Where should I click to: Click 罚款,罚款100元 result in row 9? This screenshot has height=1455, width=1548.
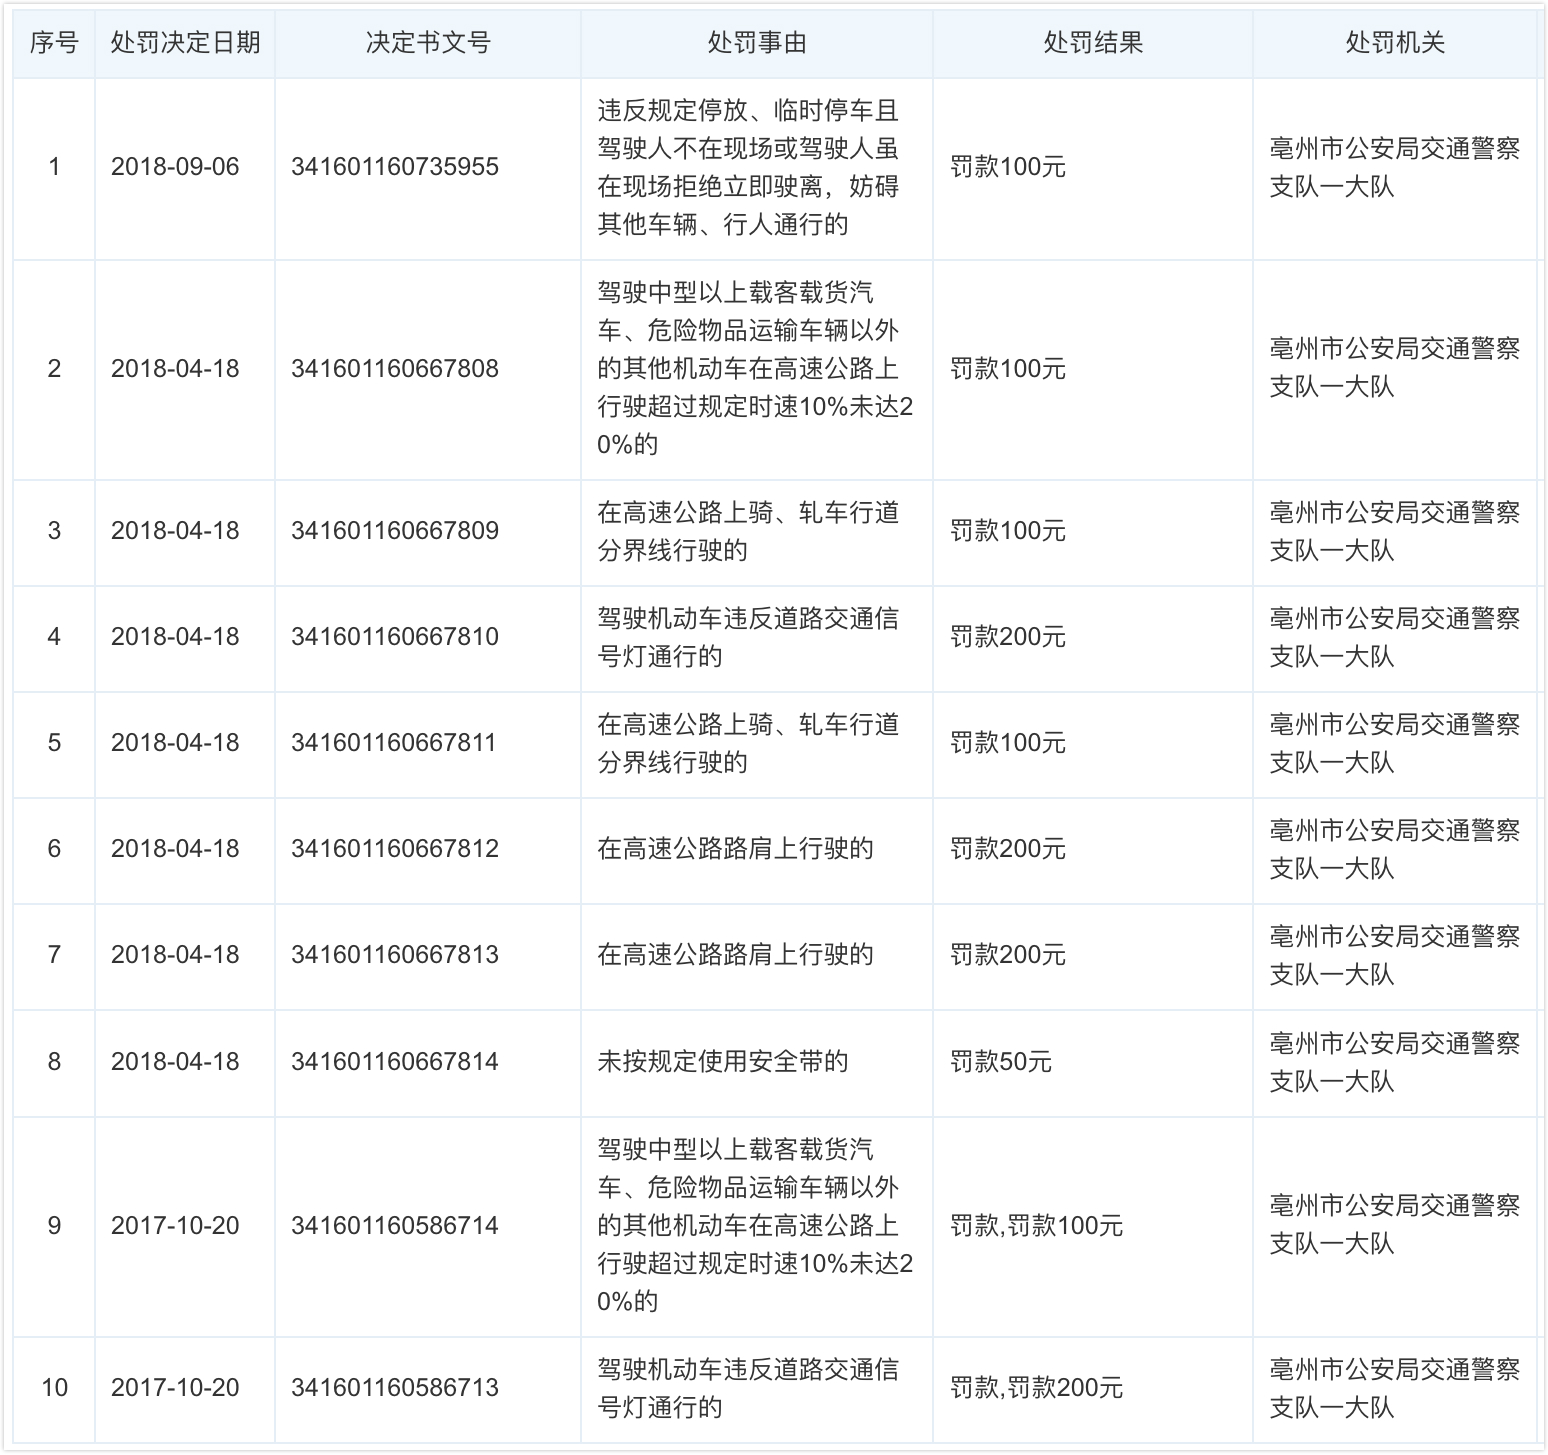pyautogui.click(x=1036, y=1226)
